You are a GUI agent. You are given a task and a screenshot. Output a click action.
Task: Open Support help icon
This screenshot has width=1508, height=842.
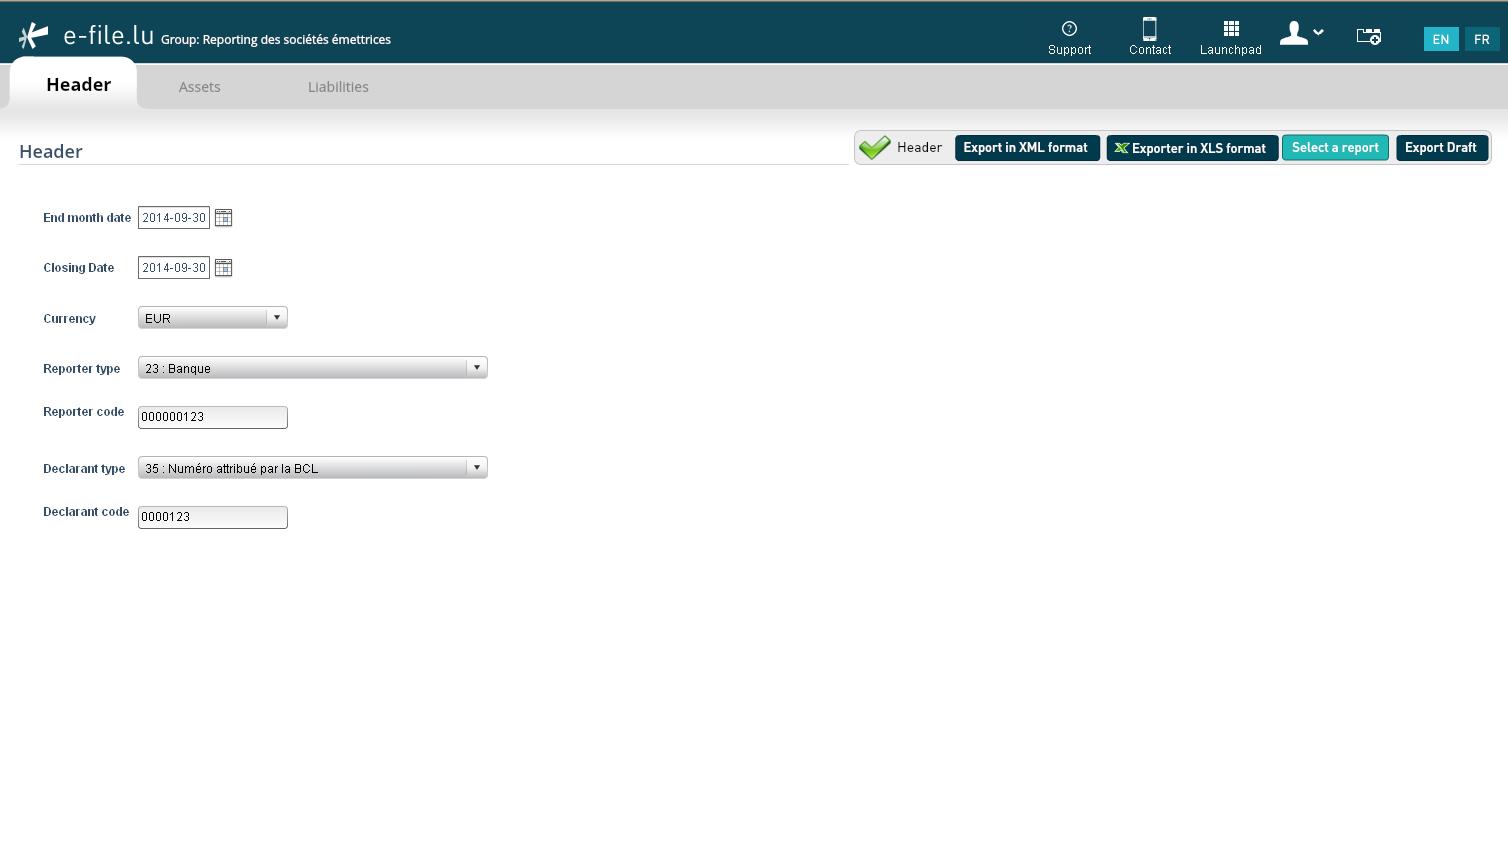click(x=1069, y=28)
